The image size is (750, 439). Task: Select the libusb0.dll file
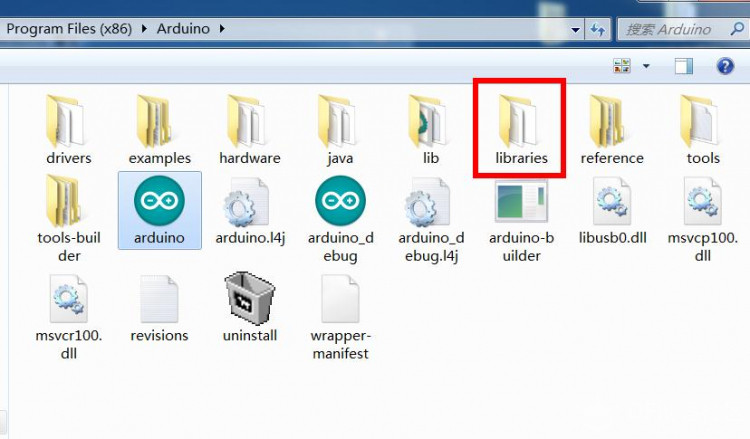point(612,210)
